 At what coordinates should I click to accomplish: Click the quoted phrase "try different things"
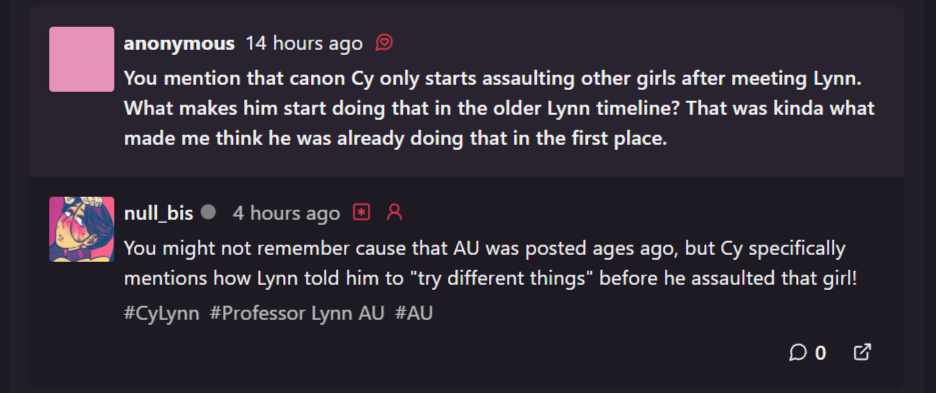pos(498,279)
